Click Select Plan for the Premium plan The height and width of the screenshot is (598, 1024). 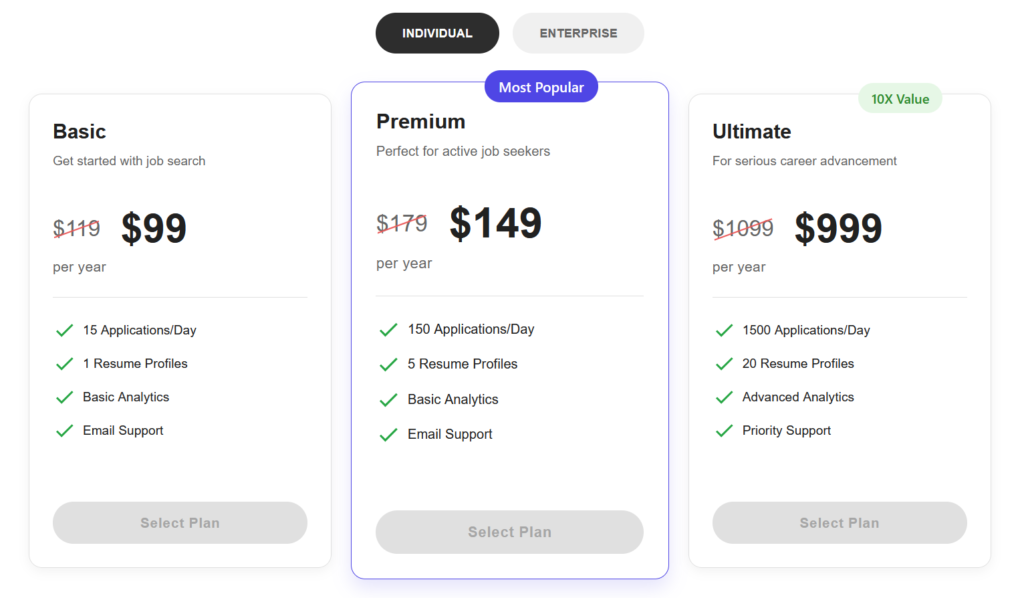pos(509,531)
